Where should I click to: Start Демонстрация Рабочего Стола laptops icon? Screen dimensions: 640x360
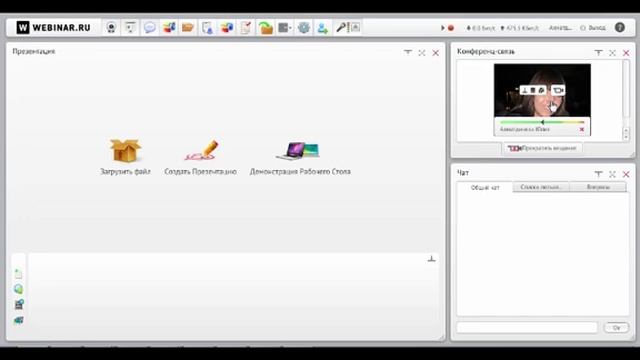298,151
